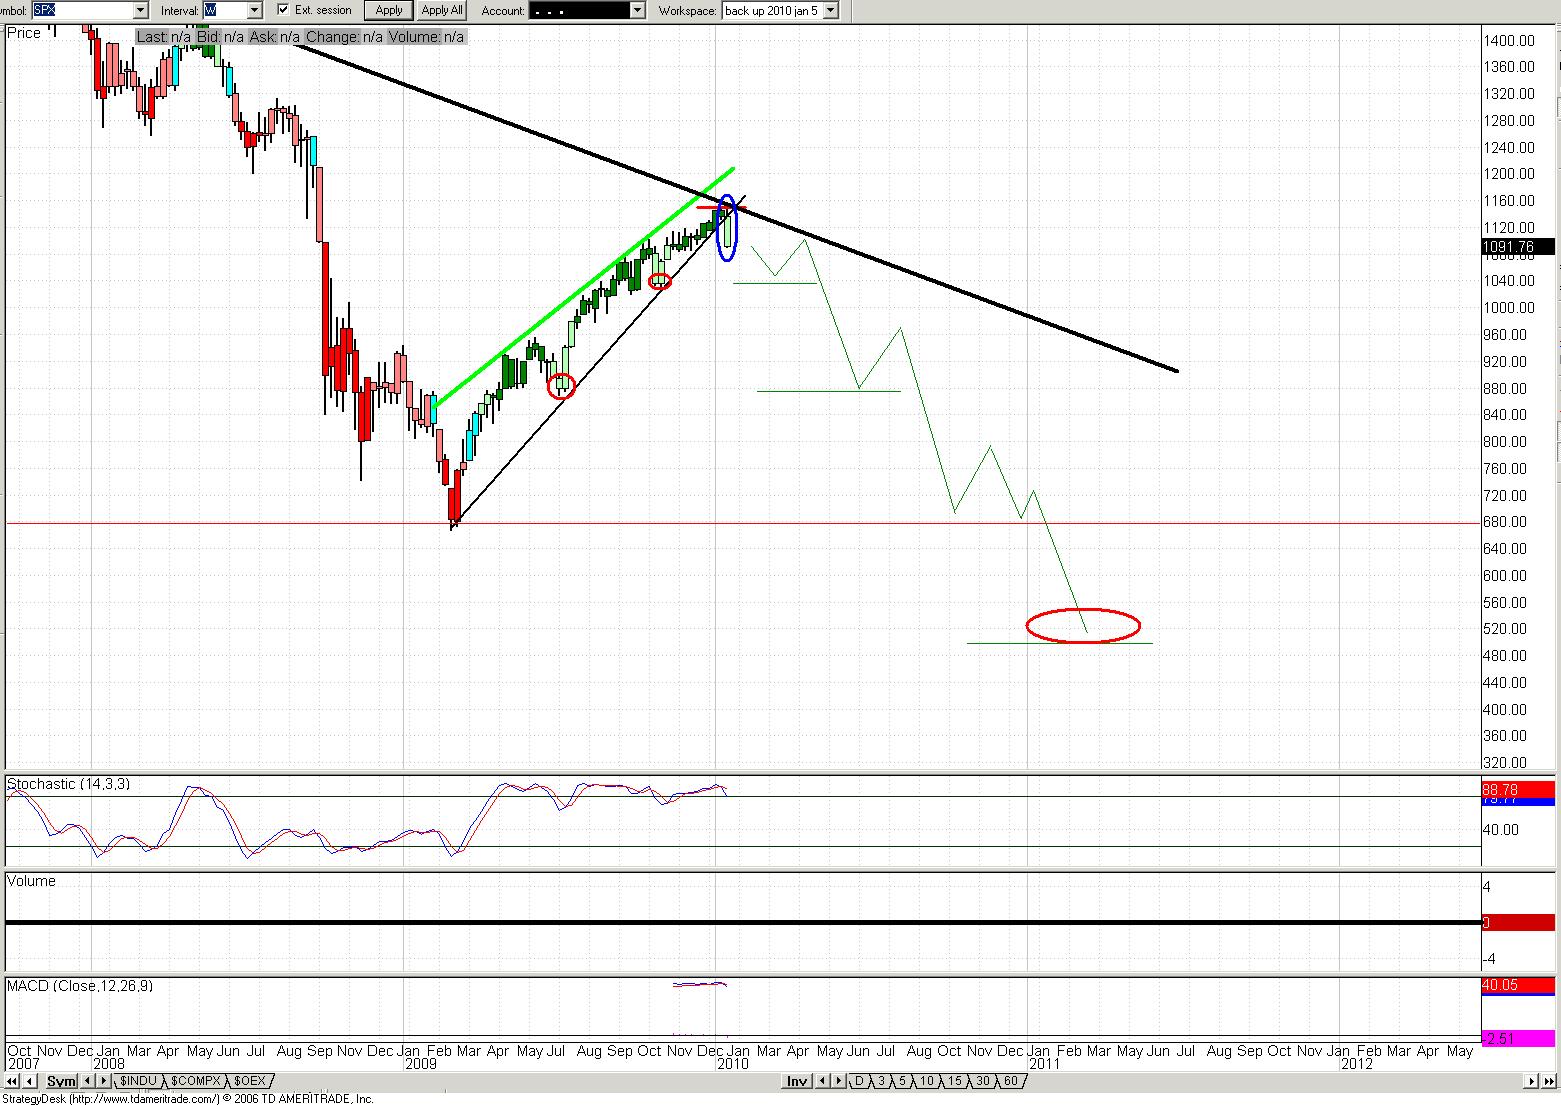Switch to the $INDU symbol tab
The height and width of the screenshot is (1105, 1561).
[137, 1081]
